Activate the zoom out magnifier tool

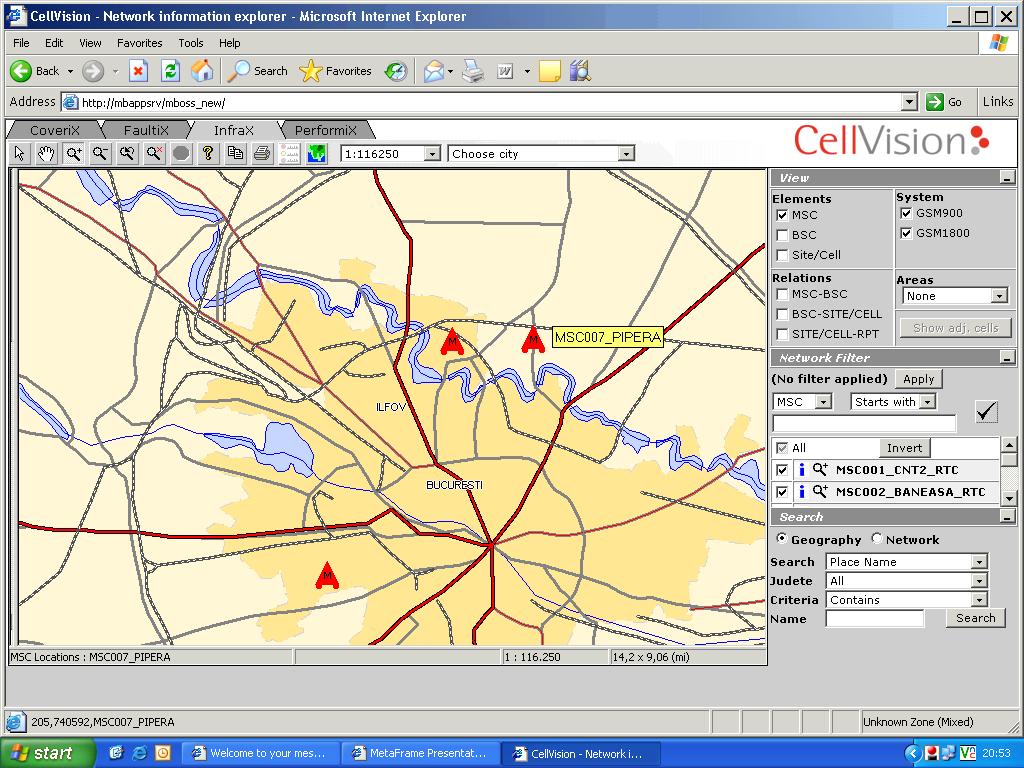tap(100, 153)
